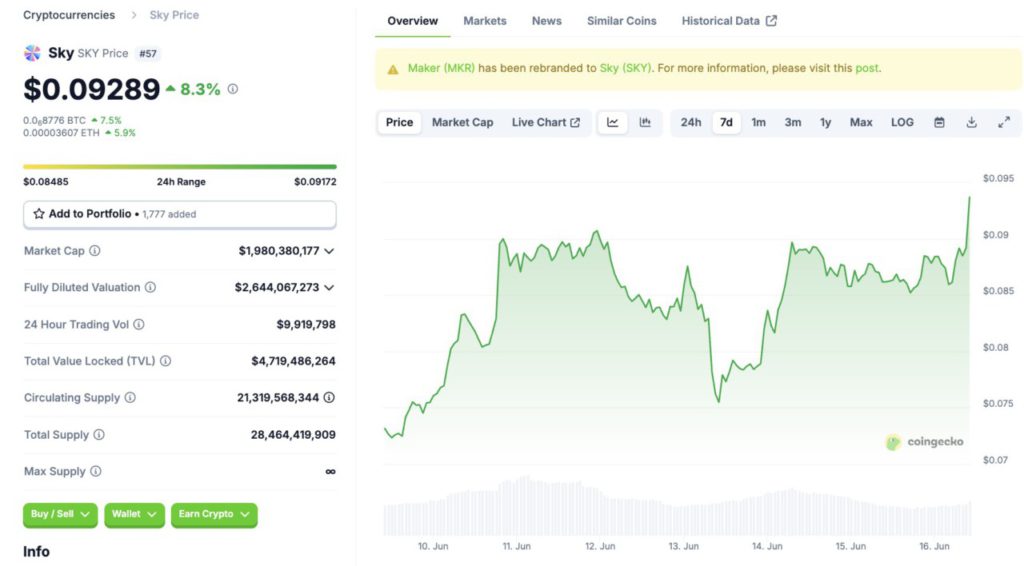The height and width of the screenshot is (566, 1024).
Task: Open the Max Supply info icon
Action: 95,471
